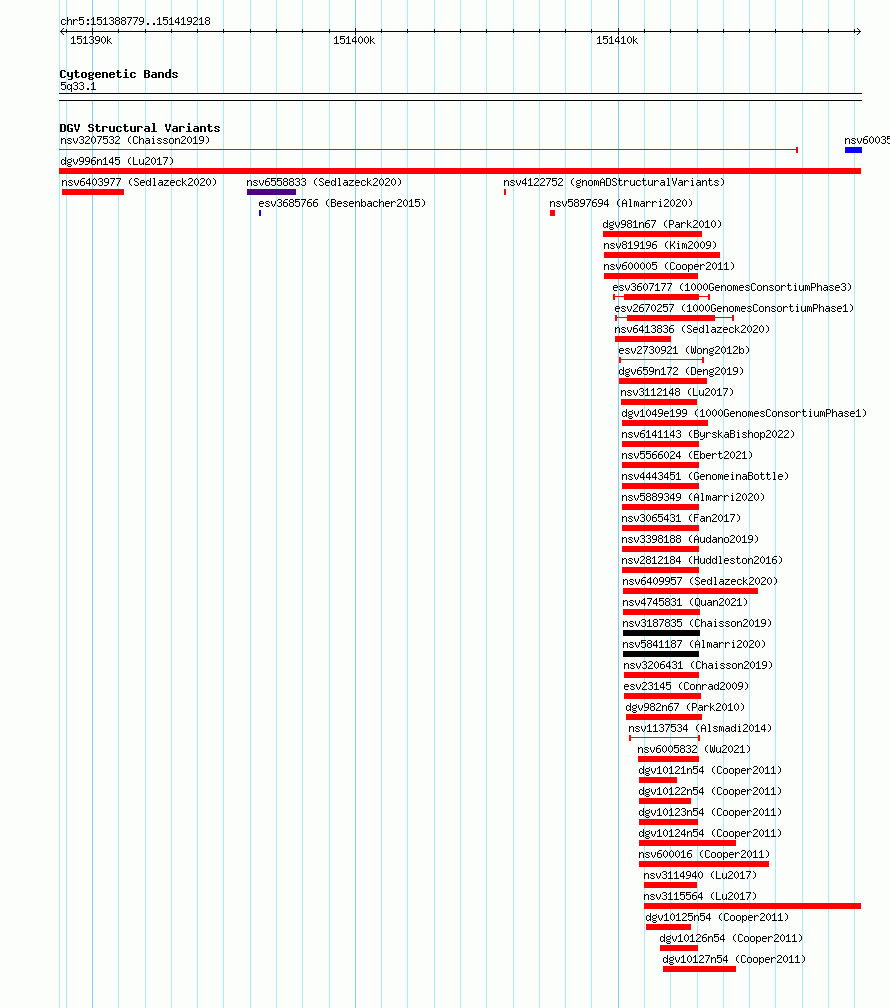Select dgv1049e199 (1000GenomesConsortiumPhase1) label
890x1008 pixels.
[x=744, y=413]
